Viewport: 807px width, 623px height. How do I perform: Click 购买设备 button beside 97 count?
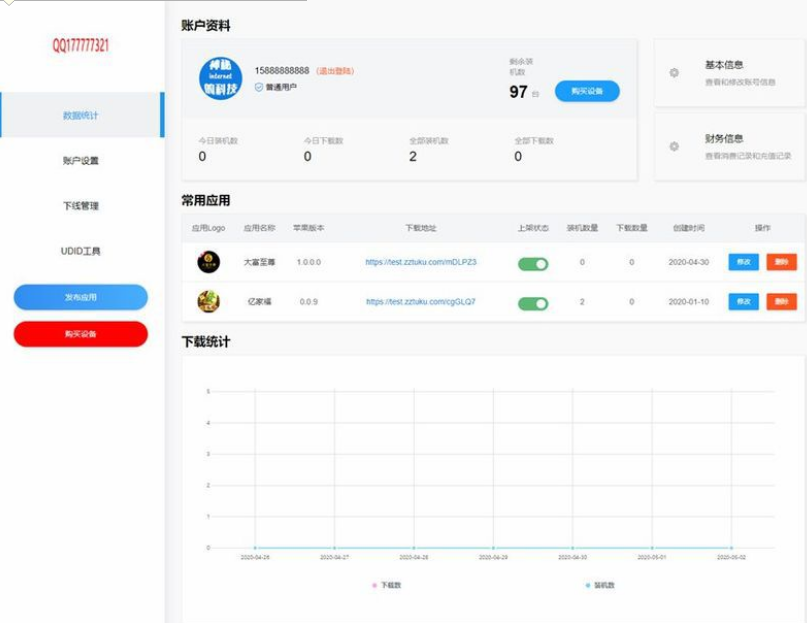coord(587,91)
